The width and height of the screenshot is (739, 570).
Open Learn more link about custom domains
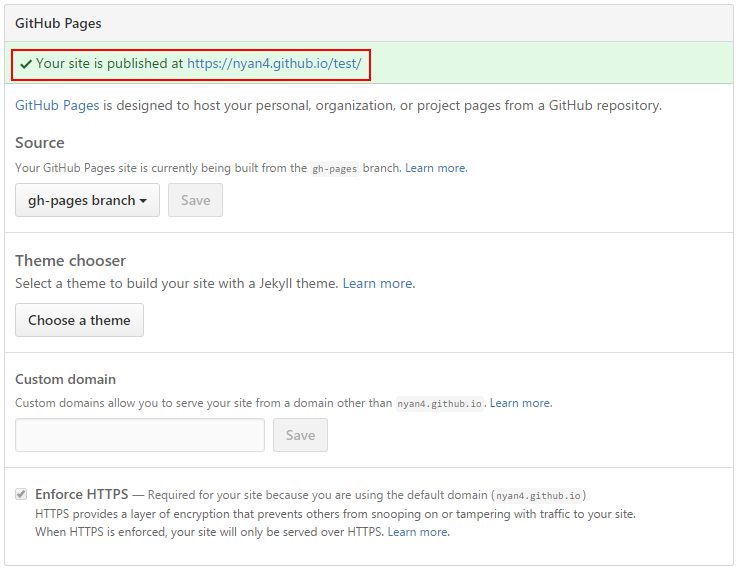tap(520, 403)
